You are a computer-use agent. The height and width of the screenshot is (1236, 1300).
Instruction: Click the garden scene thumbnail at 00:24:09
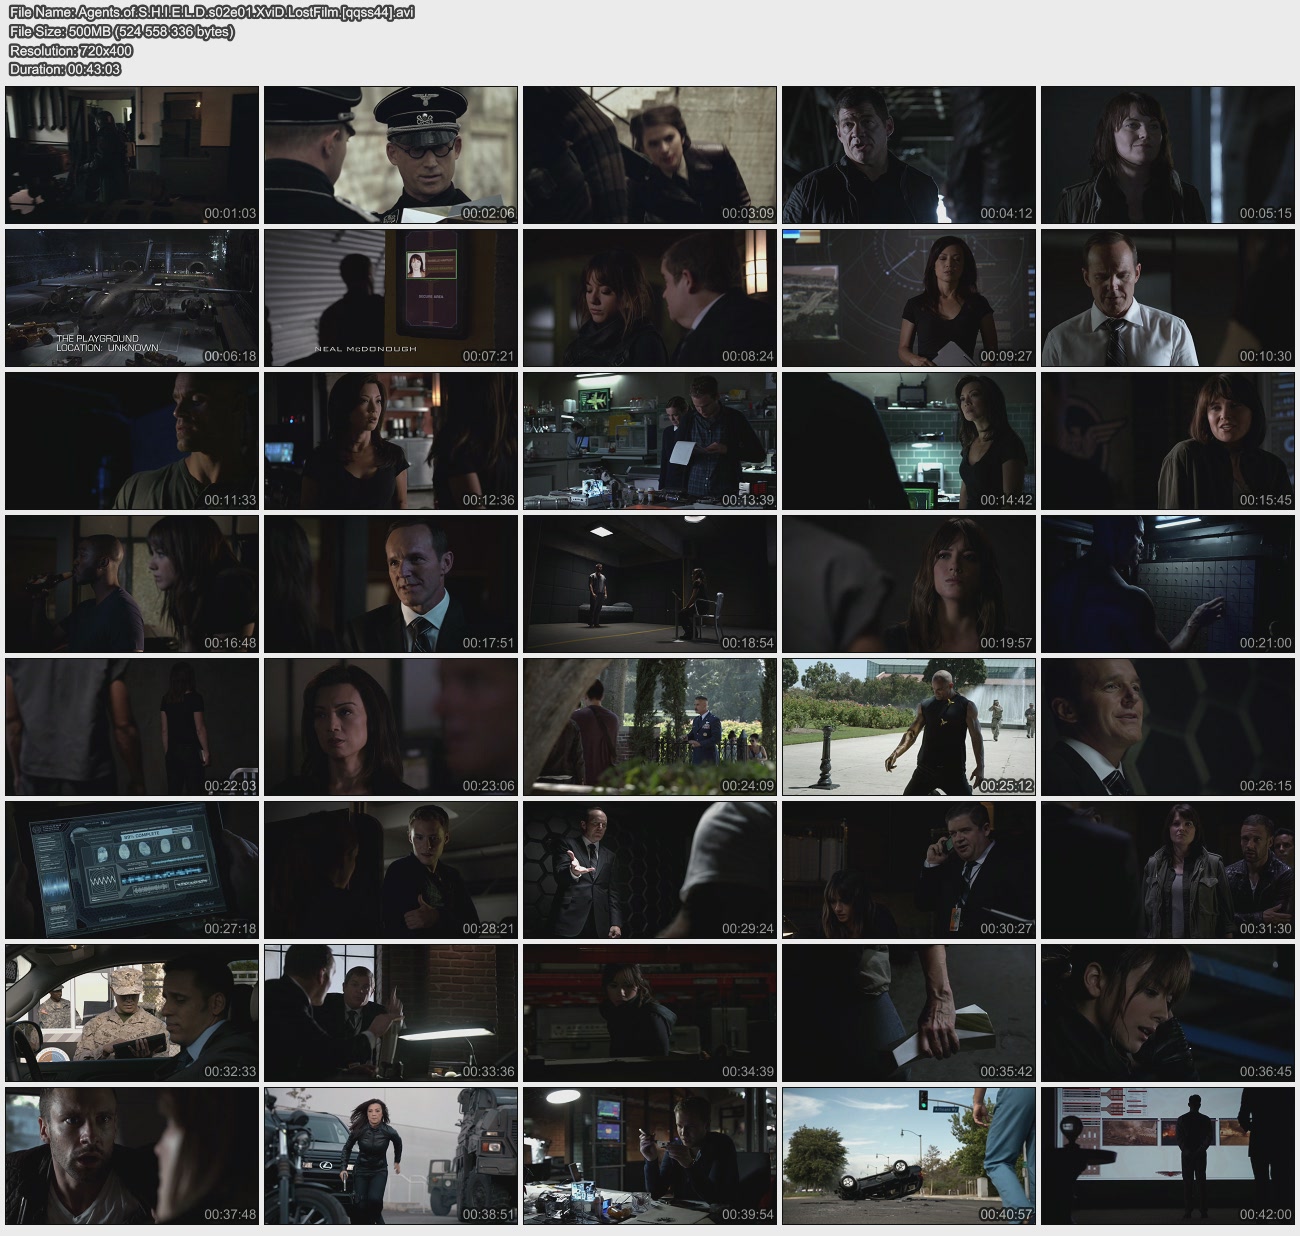(650, 727)
